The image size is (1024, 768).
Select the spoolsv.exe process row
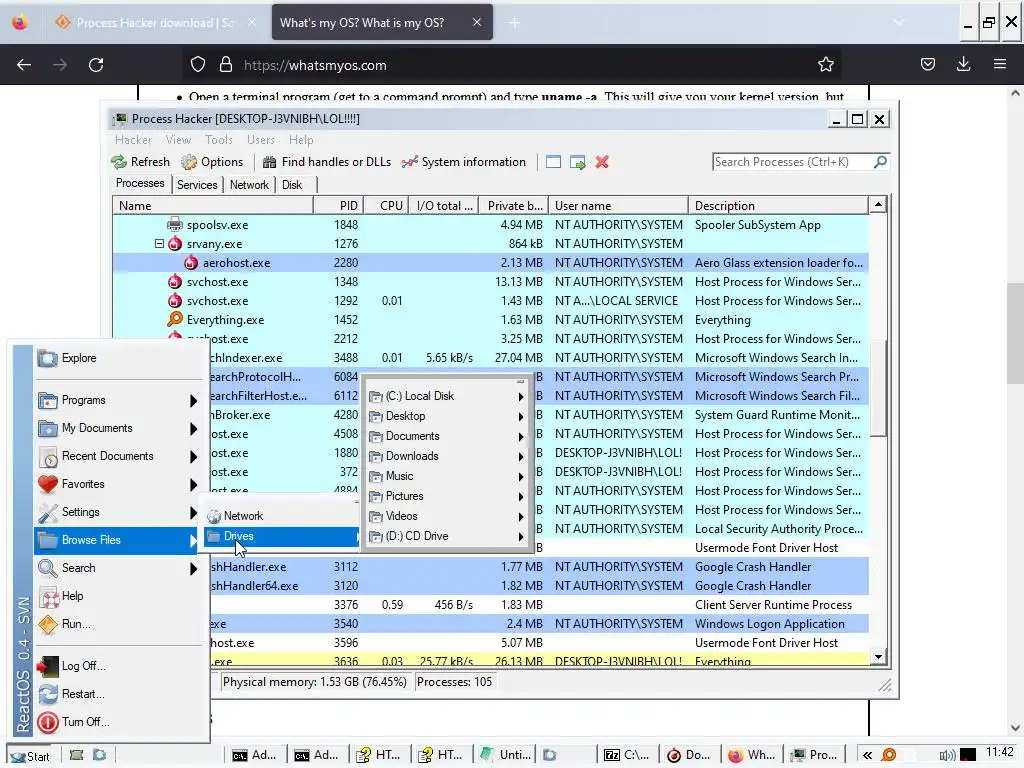[490, 225]
